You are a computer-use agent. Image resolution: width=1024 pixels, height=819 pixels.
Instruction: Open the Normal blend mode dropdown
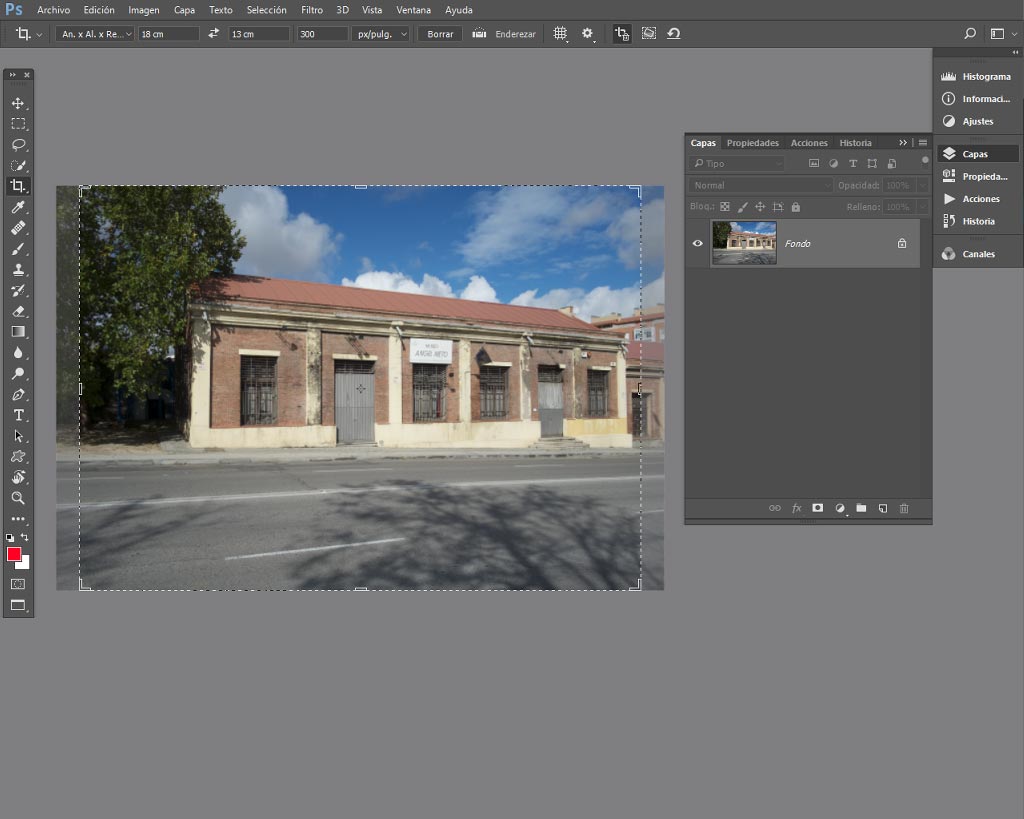click(x=760, y=185)
